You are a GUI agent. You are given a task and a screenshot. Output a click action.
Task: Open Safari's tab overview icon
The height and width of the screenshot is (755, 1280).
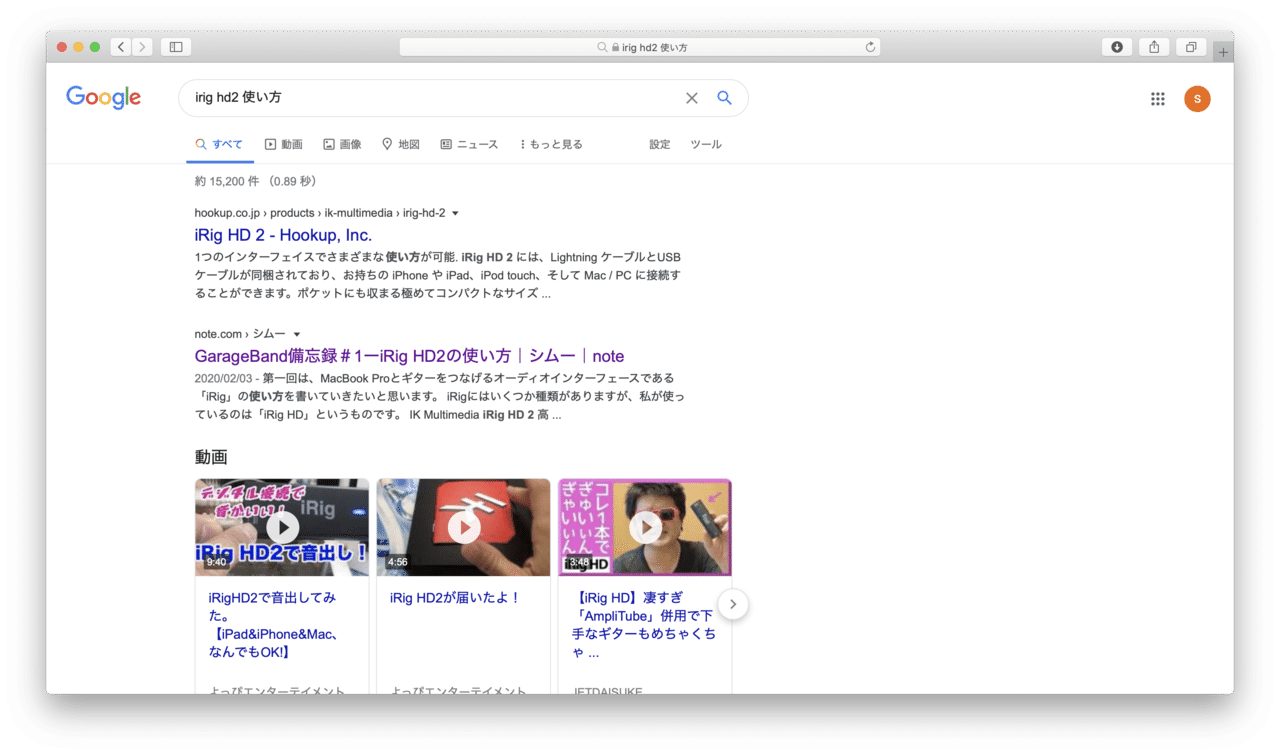tap(1191, 46)
